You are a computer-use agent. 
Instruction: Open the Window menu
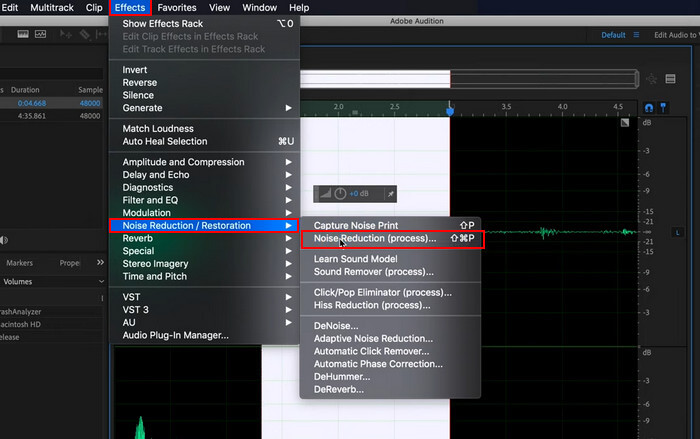pos(259,8)
